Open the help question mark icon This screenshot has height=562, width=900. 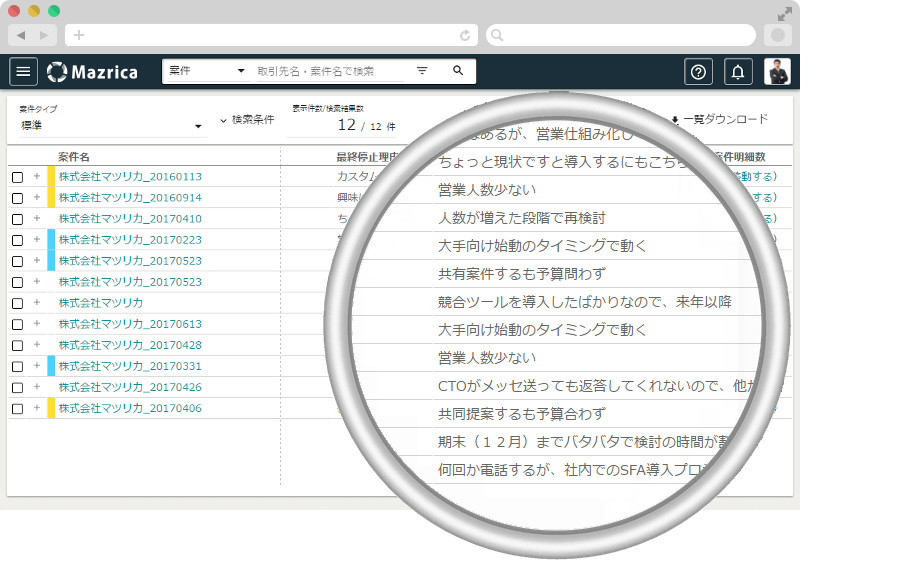(x=698, y=71)
